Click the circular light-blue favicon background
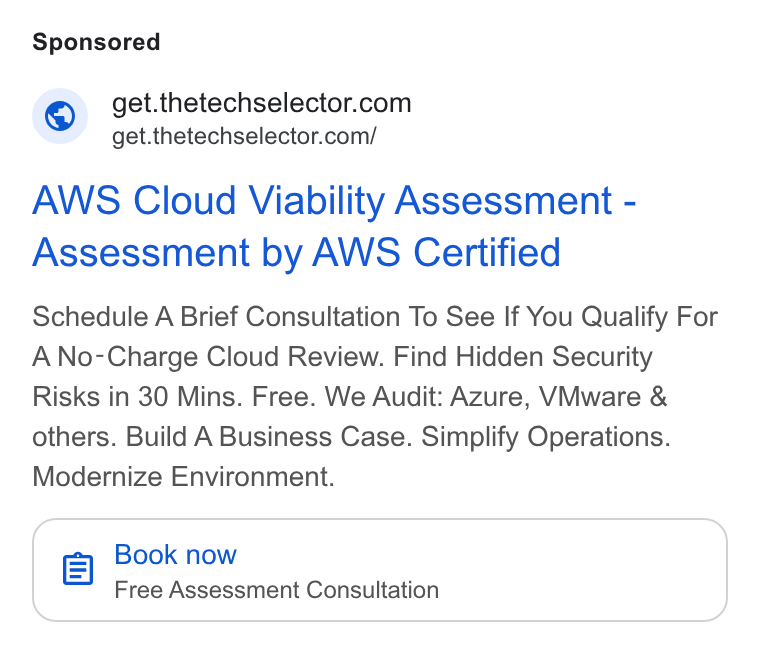 [60, 116]
